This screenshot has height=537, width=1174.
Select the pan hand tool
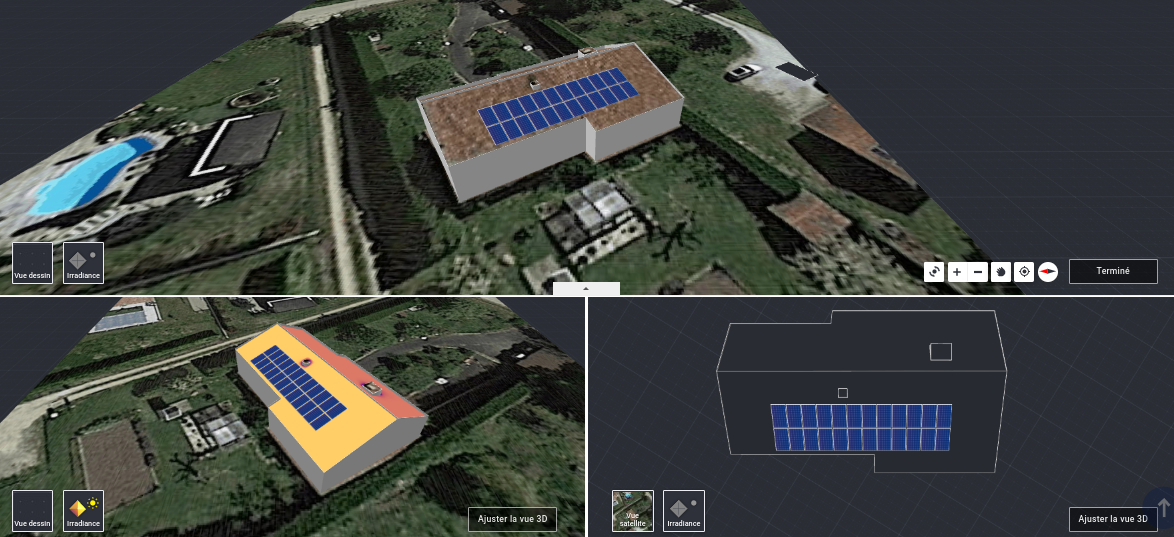click(x=1001, y=271)
